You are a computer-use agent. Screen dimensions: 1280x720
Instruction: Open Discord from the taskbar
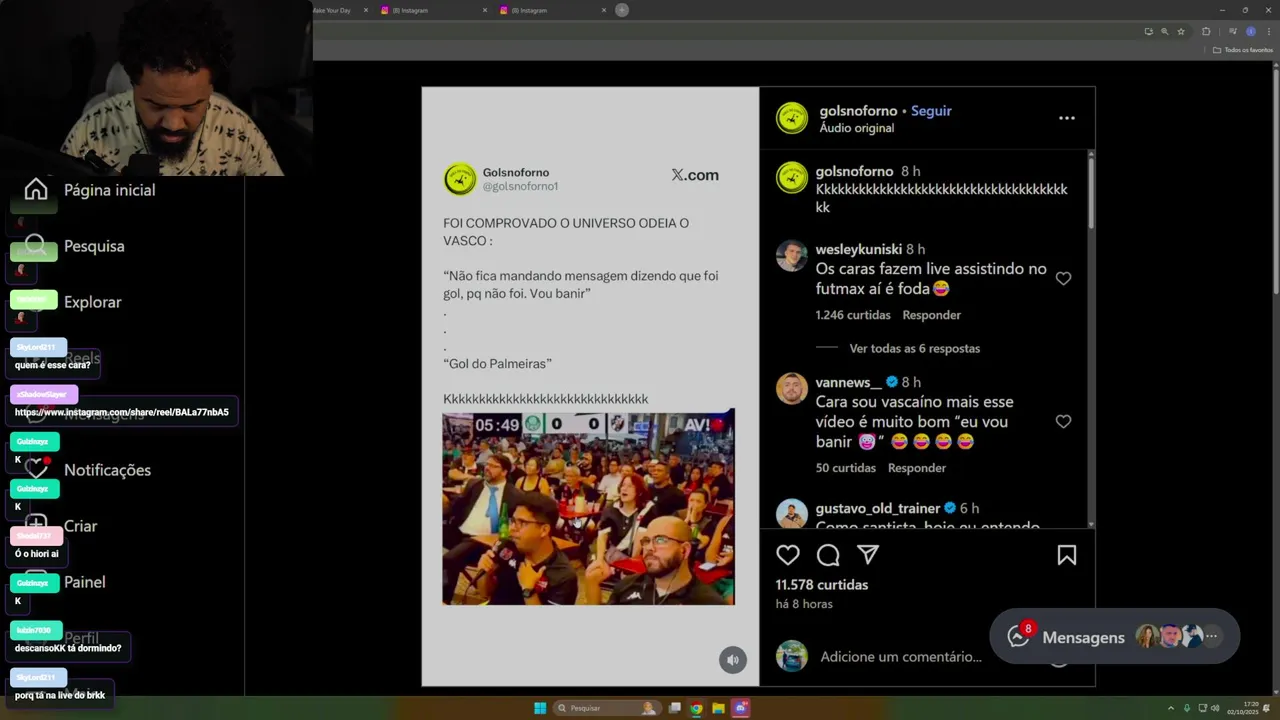741,708
